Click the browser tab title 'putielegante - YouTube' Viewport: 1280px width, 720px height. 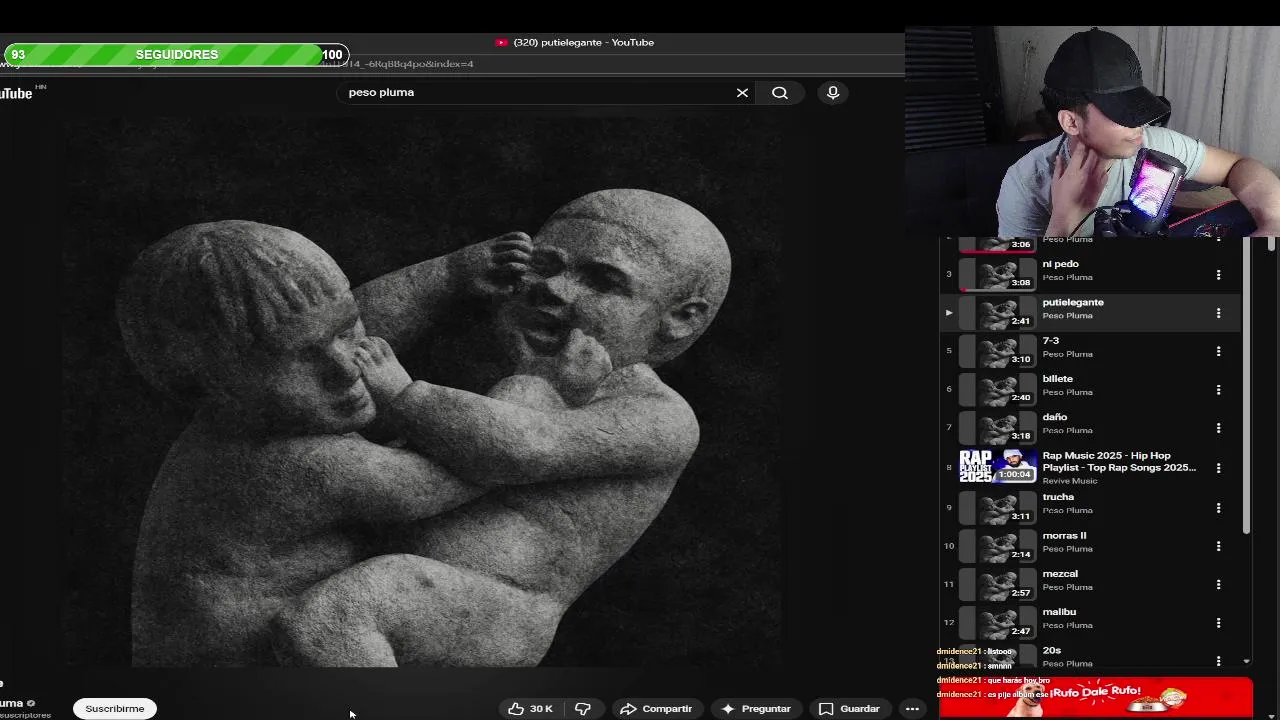point(583,42)
